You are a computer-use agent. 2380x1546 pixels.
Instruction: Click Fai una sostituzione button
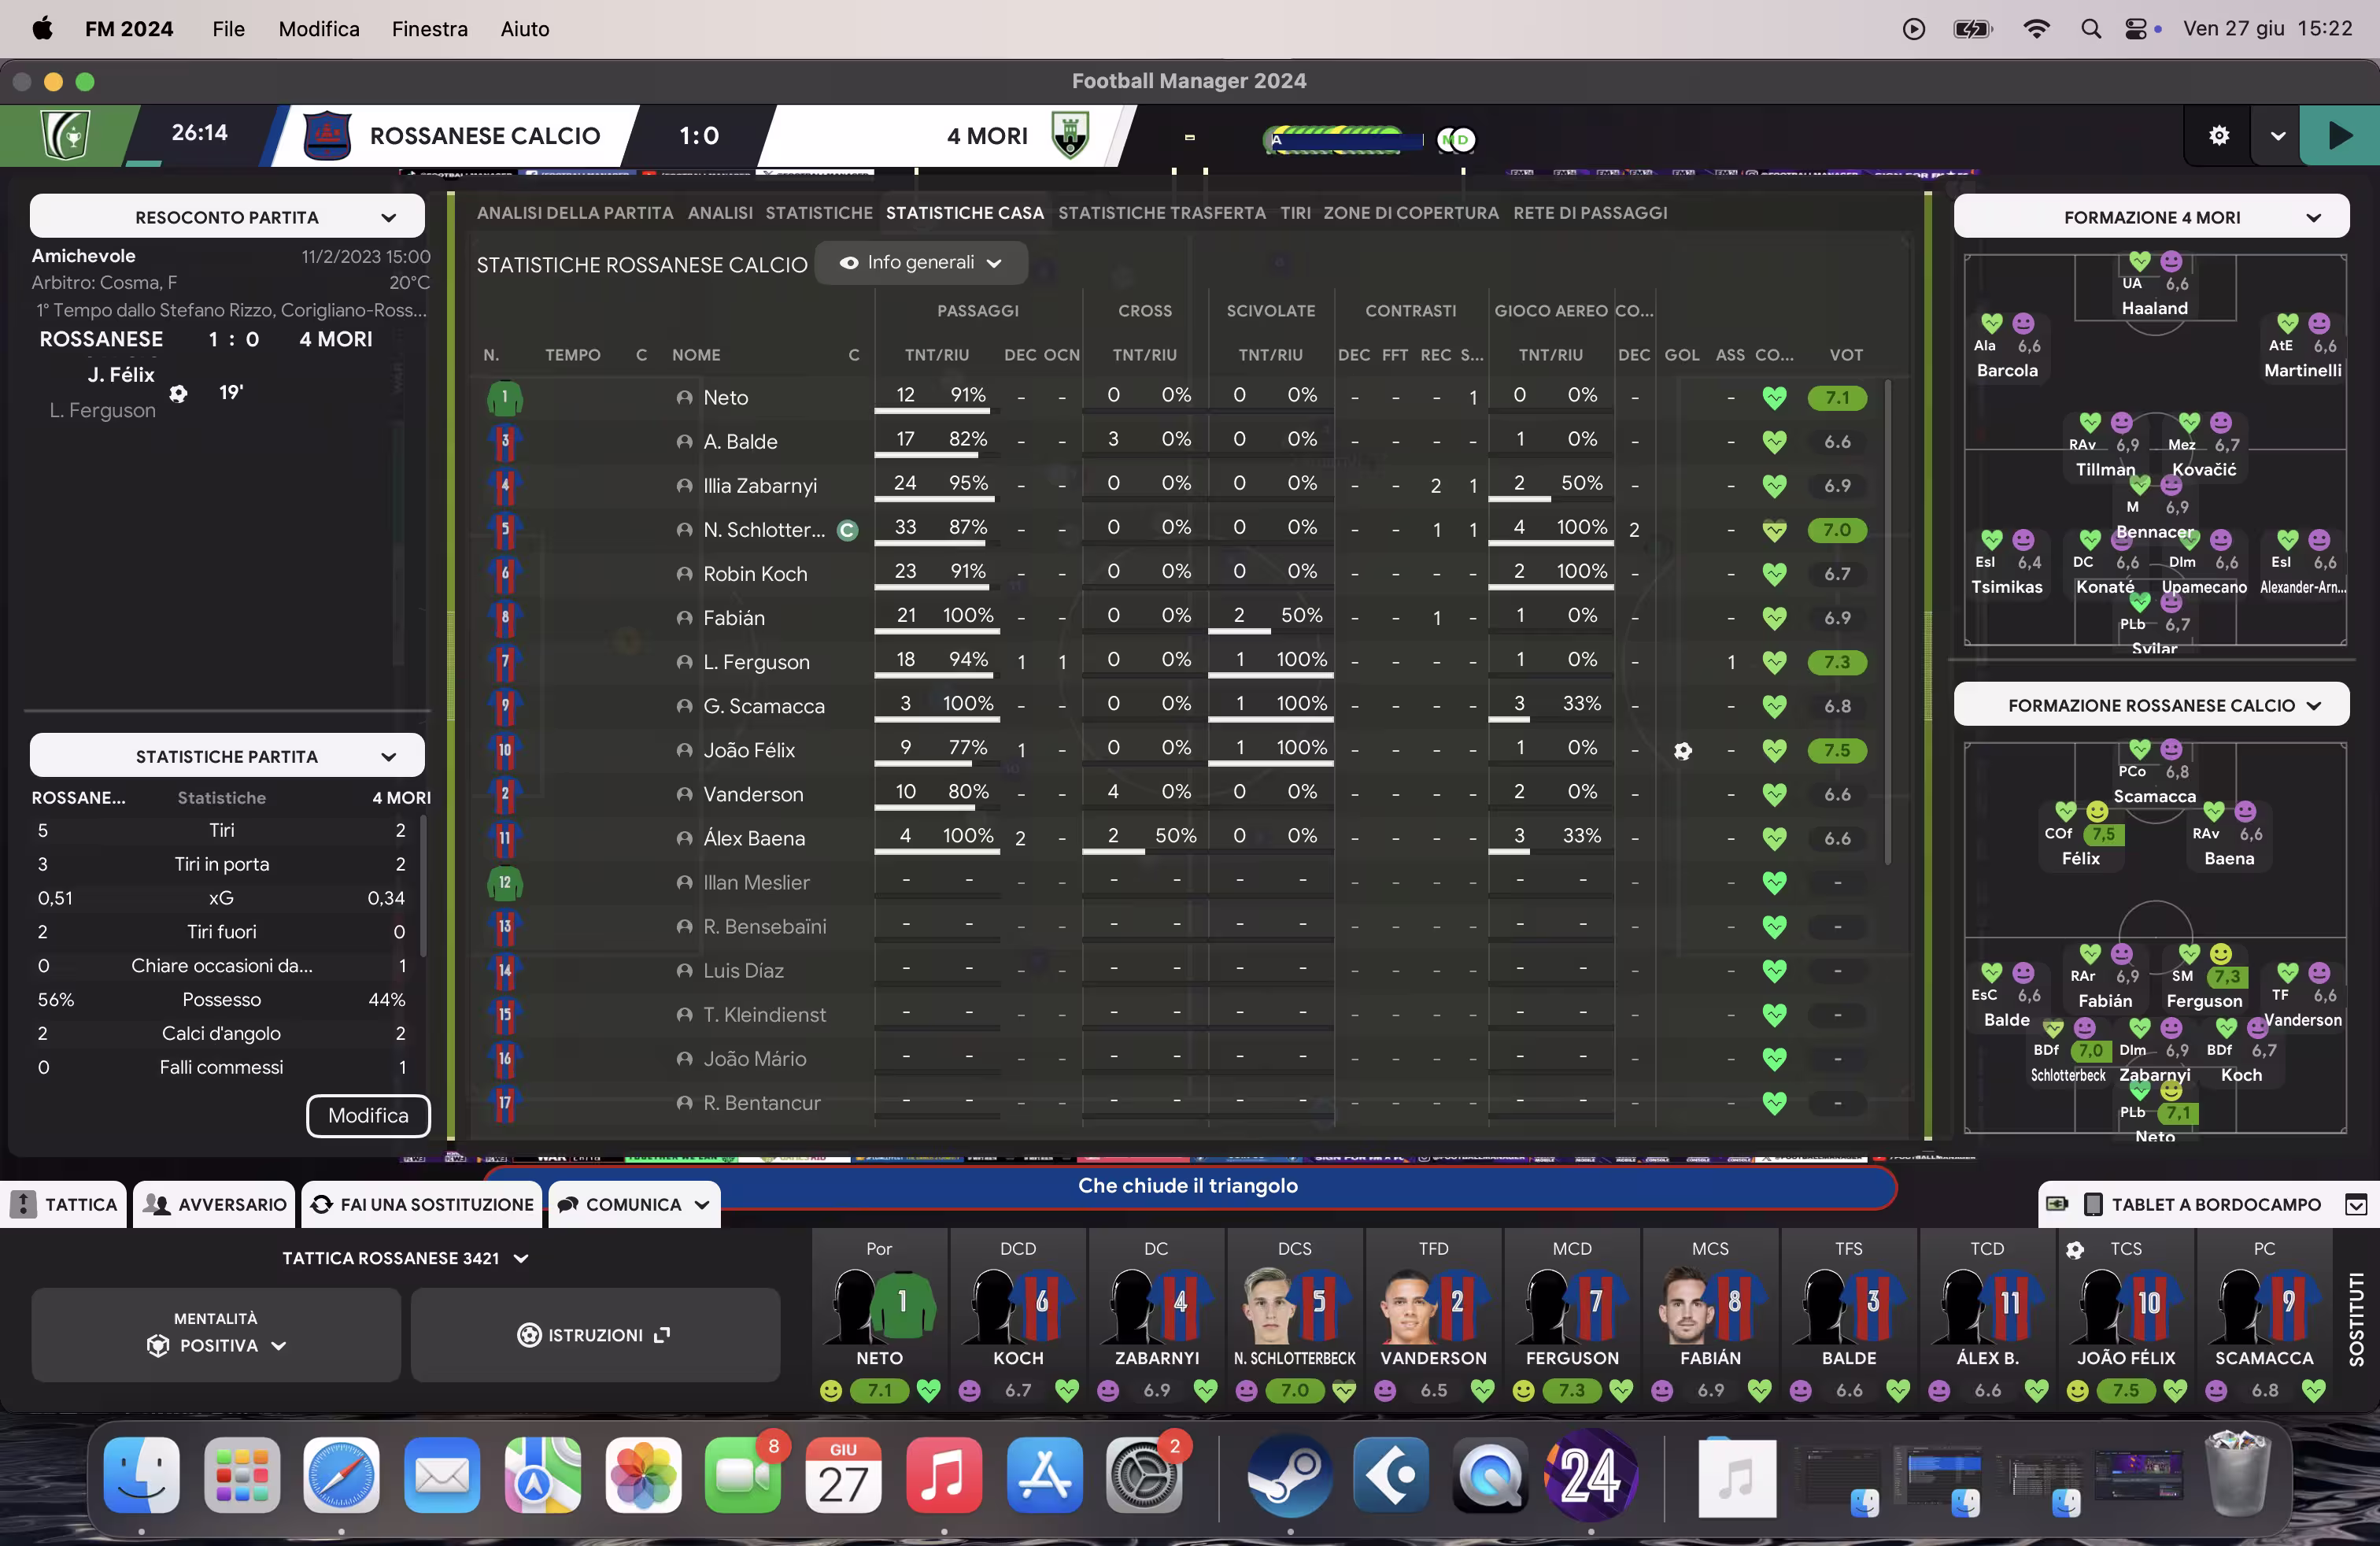tap(421, 1204)
